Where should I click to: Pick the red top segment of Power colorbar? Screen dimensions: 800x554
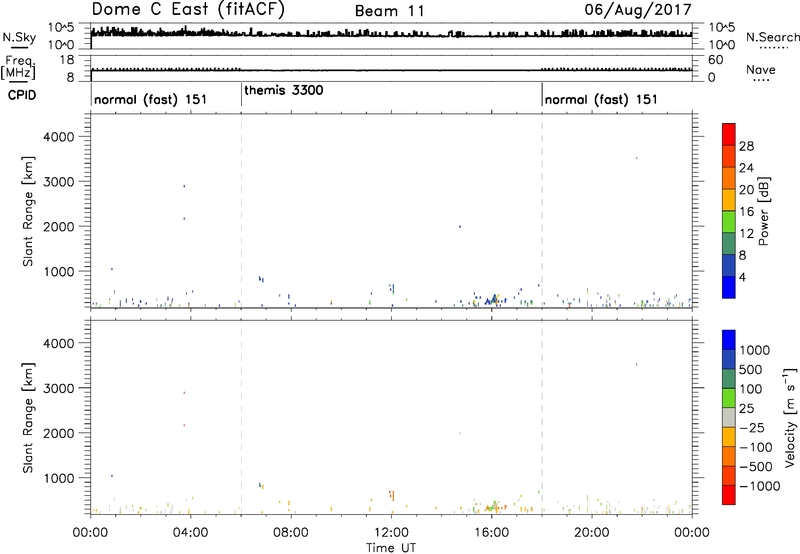tap(729, 134)
